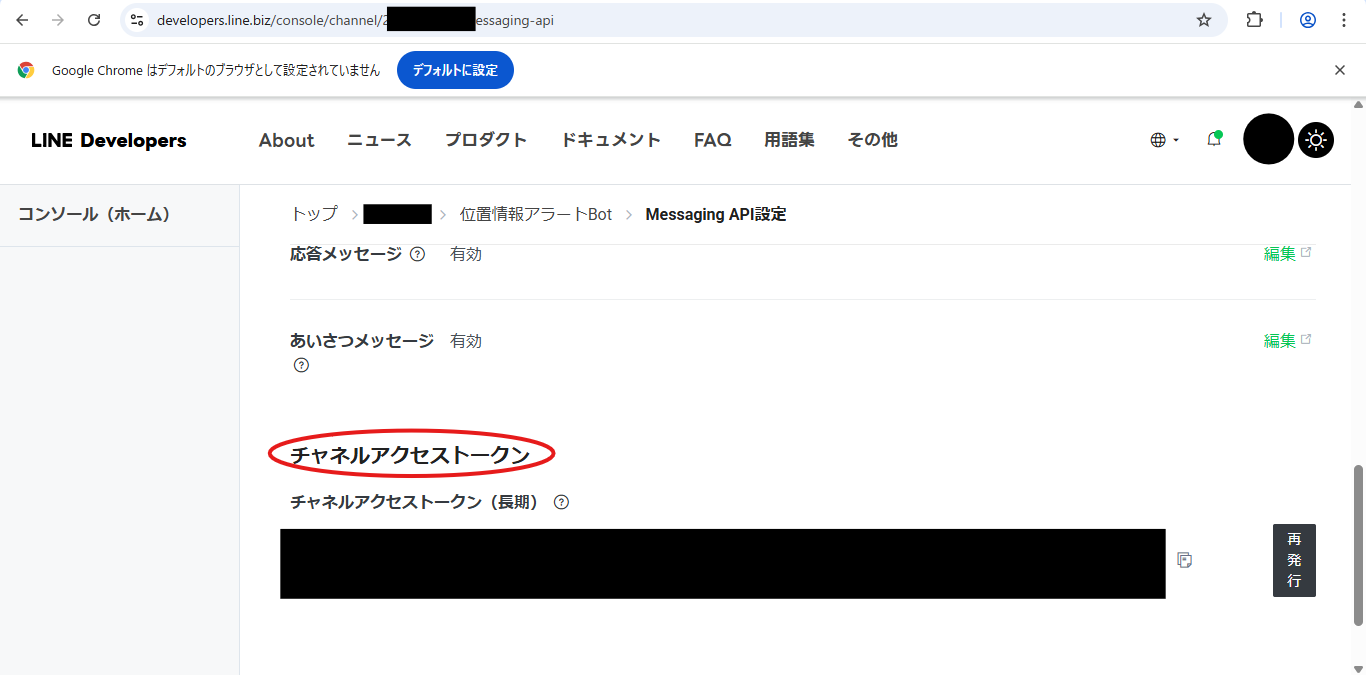Viewport: 1366px width, 675px height.
Task: Open the Chrome extensions menu
Action: pos(1254,20)
